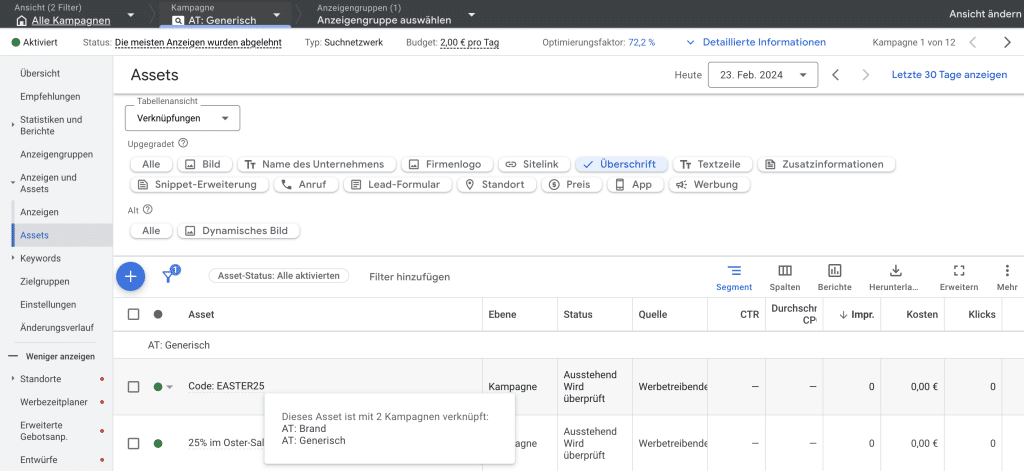Open Empfehlungen in sidebar
Image resolution: width=1024 pixels, height=471 pixels.
coord(50,97)
